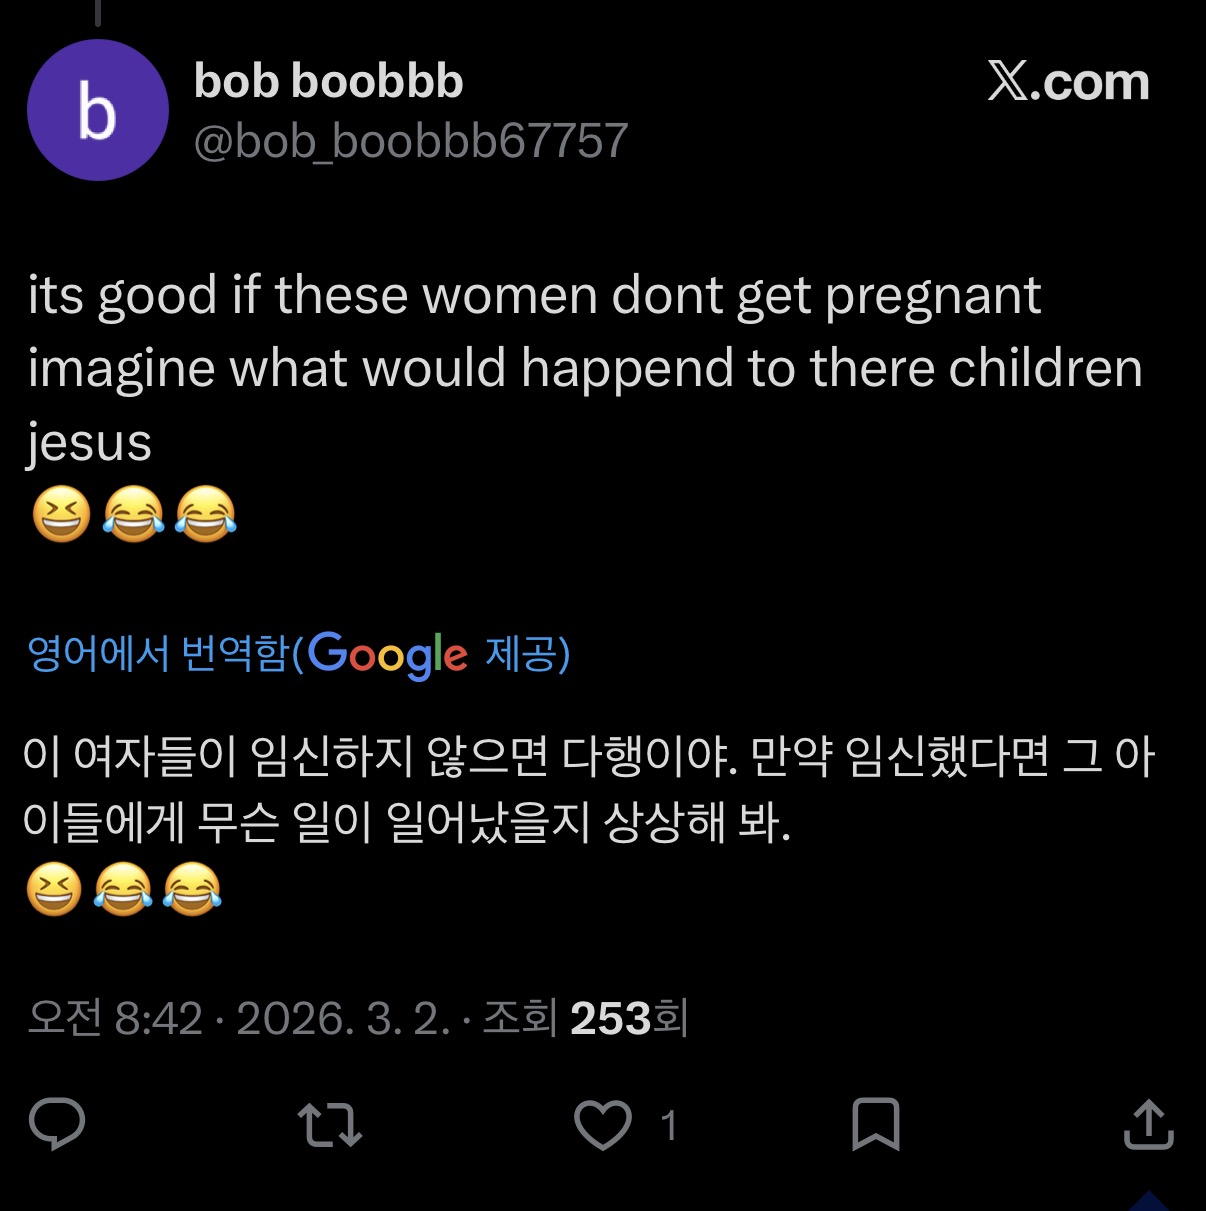Image resolution: width=1206 pixels, height=1211 pixels.
Task: Open the share upload icon
Action: pos(1148,1124)
